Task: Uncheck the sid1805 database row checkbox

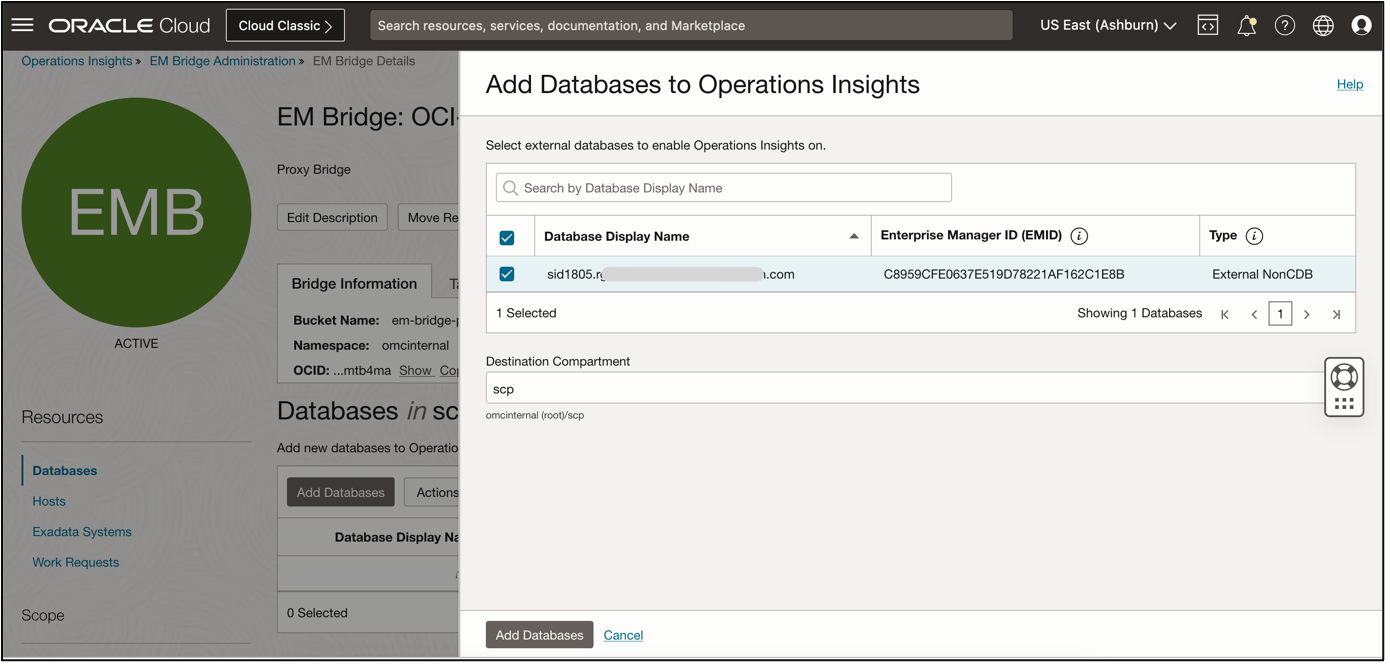Action: [x=507, y=274]
